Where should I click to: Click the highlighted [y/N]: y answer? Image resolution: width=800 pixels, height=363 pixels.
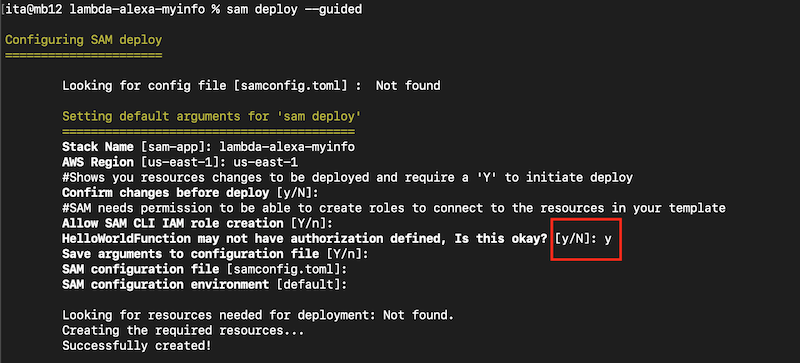(x=583, y=239)
